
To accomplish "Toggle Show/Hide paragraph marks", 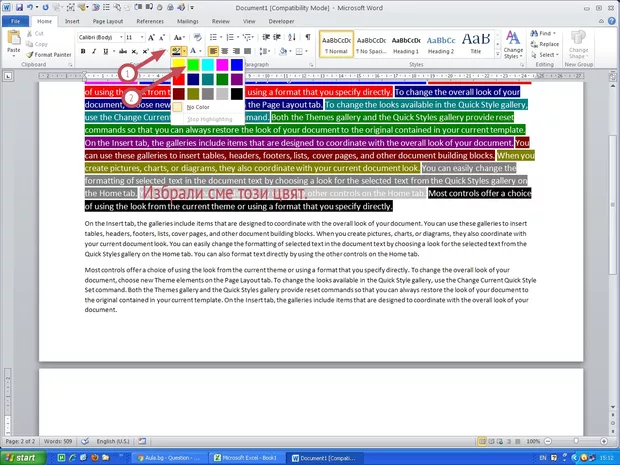I will tap(308, 37).
